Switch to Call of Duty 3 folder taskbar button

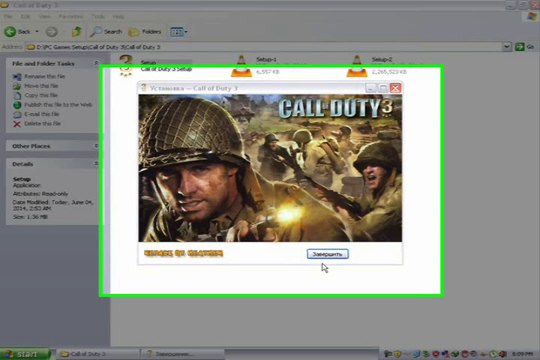pos(98,354)
